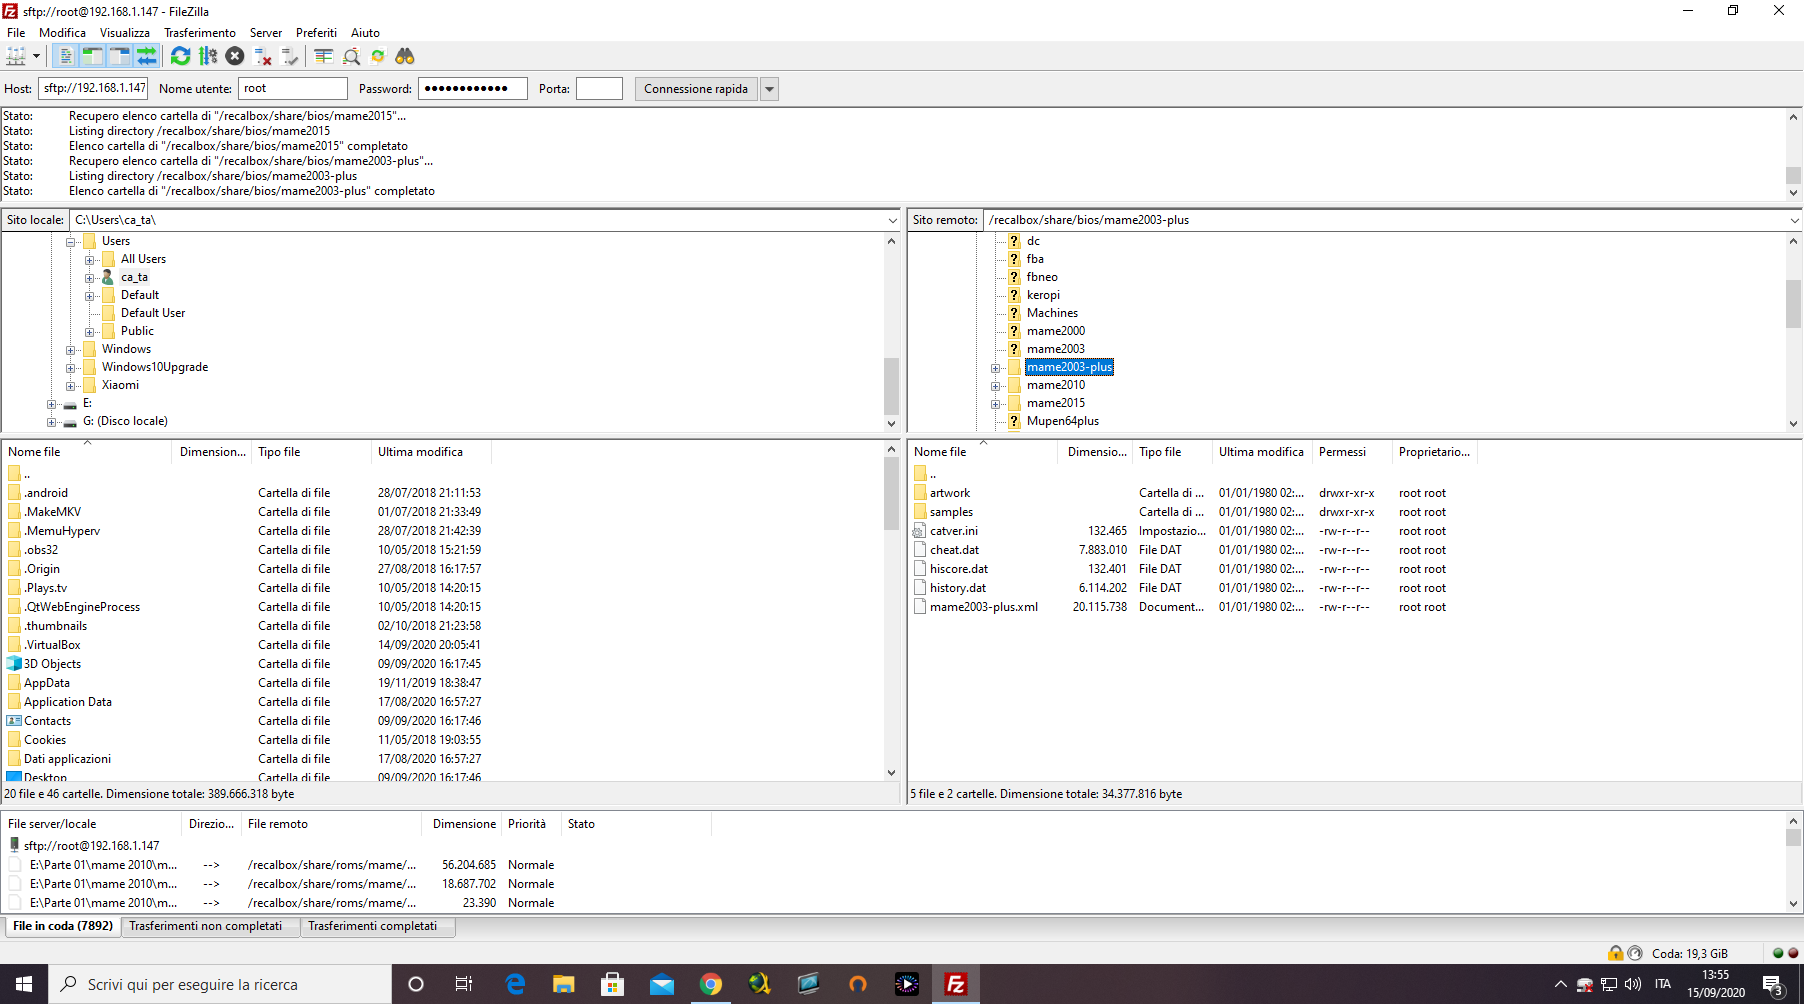Switch to Trasferimenti non completati tab
Image resolution: width=1804 pixels, height=1004 pixels.
210,926
